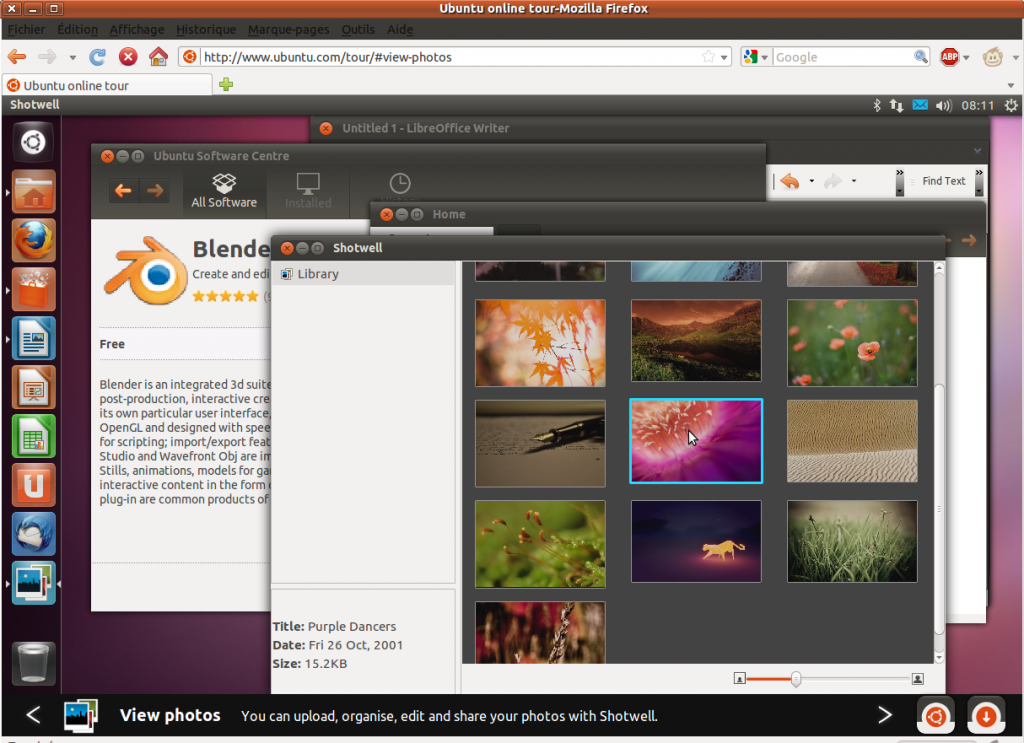Select the orange maple leaves photo
1024x743 pixels.
coord(540,343)
